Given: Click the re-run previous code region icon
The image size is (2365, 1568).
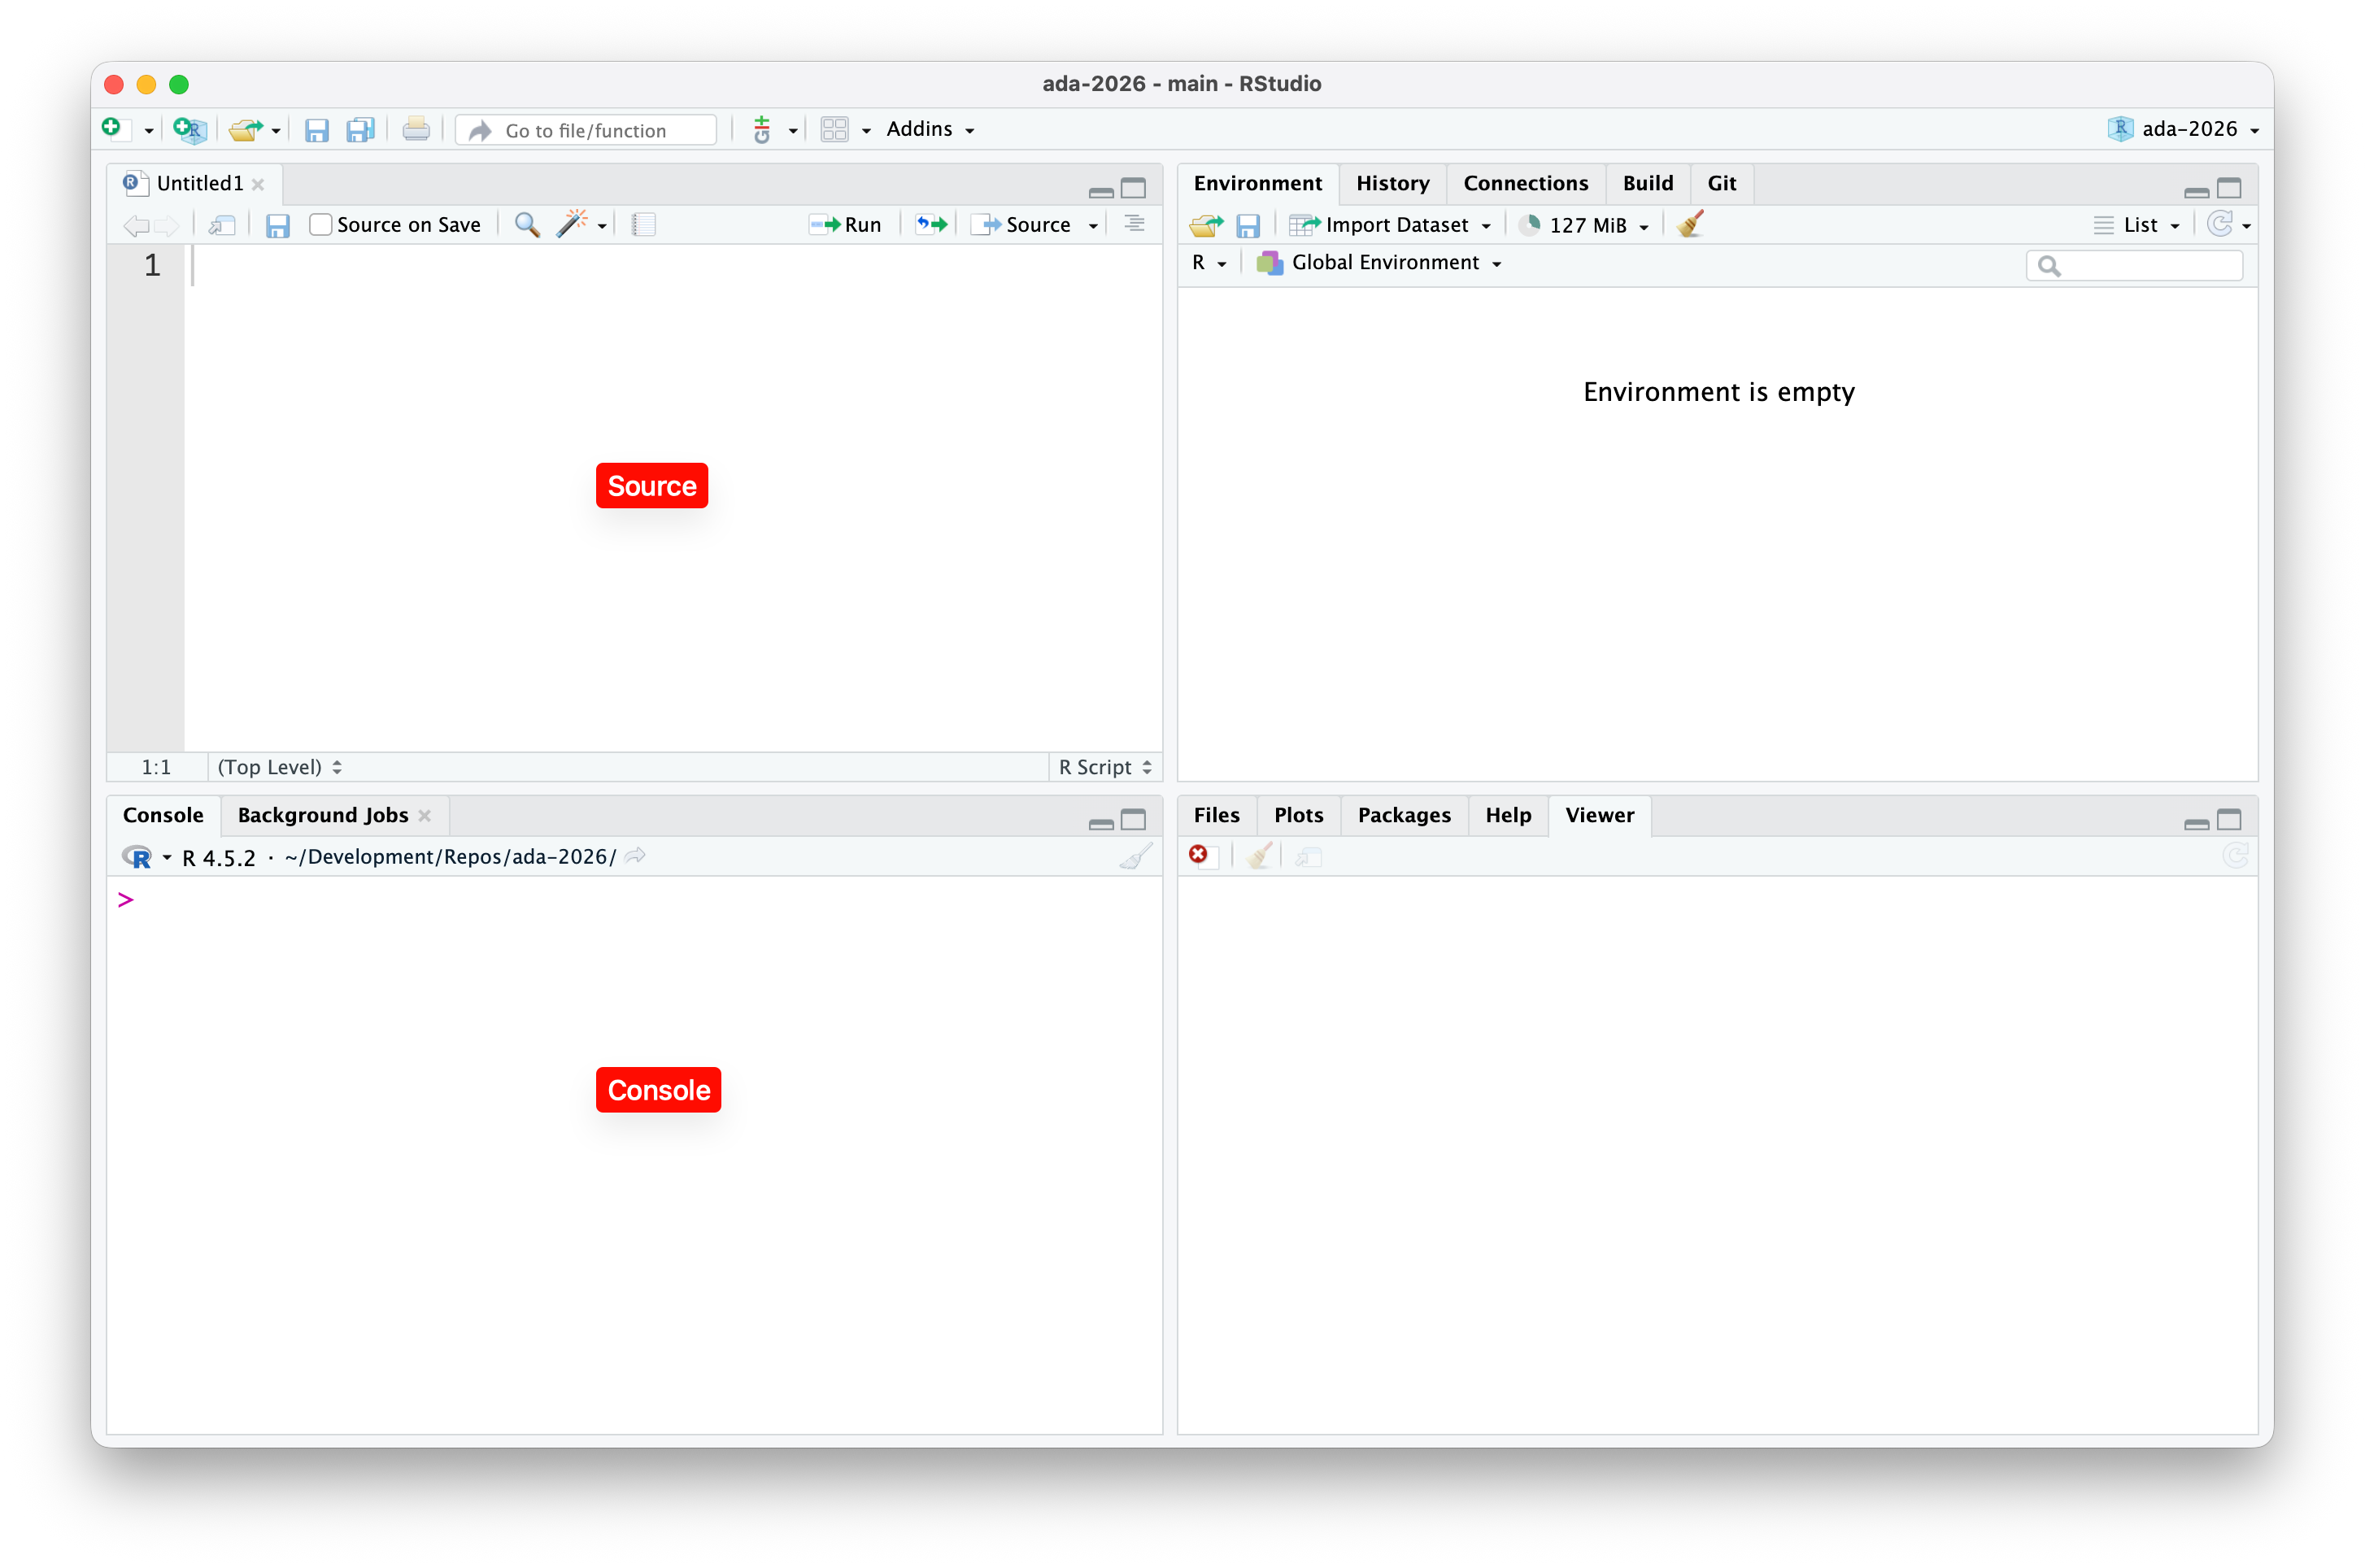Looking at the screenshot, I should pyautogui.click(x=931, y=225).
